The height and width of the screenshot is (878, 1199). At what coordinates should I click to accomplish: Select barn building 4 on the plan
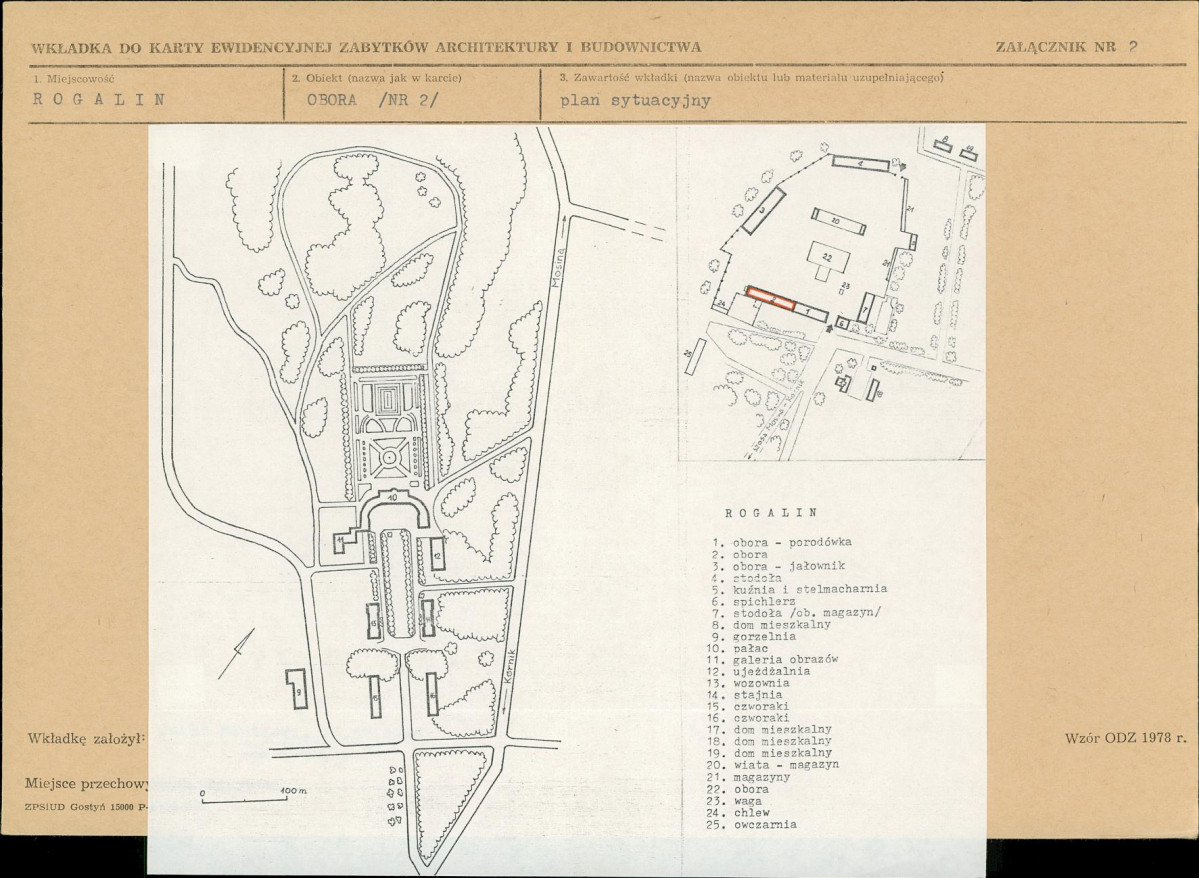[862, 163]
